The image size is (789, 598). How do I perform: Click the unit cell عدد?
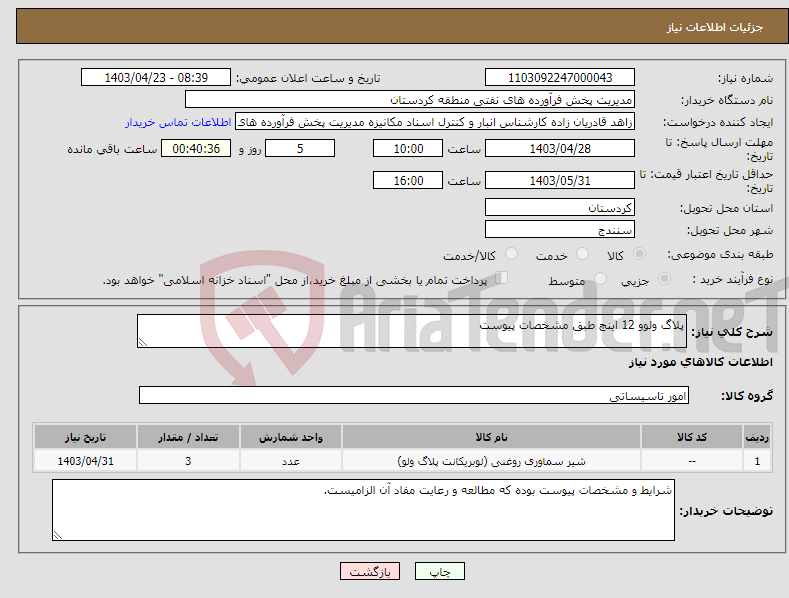point(291,461)
